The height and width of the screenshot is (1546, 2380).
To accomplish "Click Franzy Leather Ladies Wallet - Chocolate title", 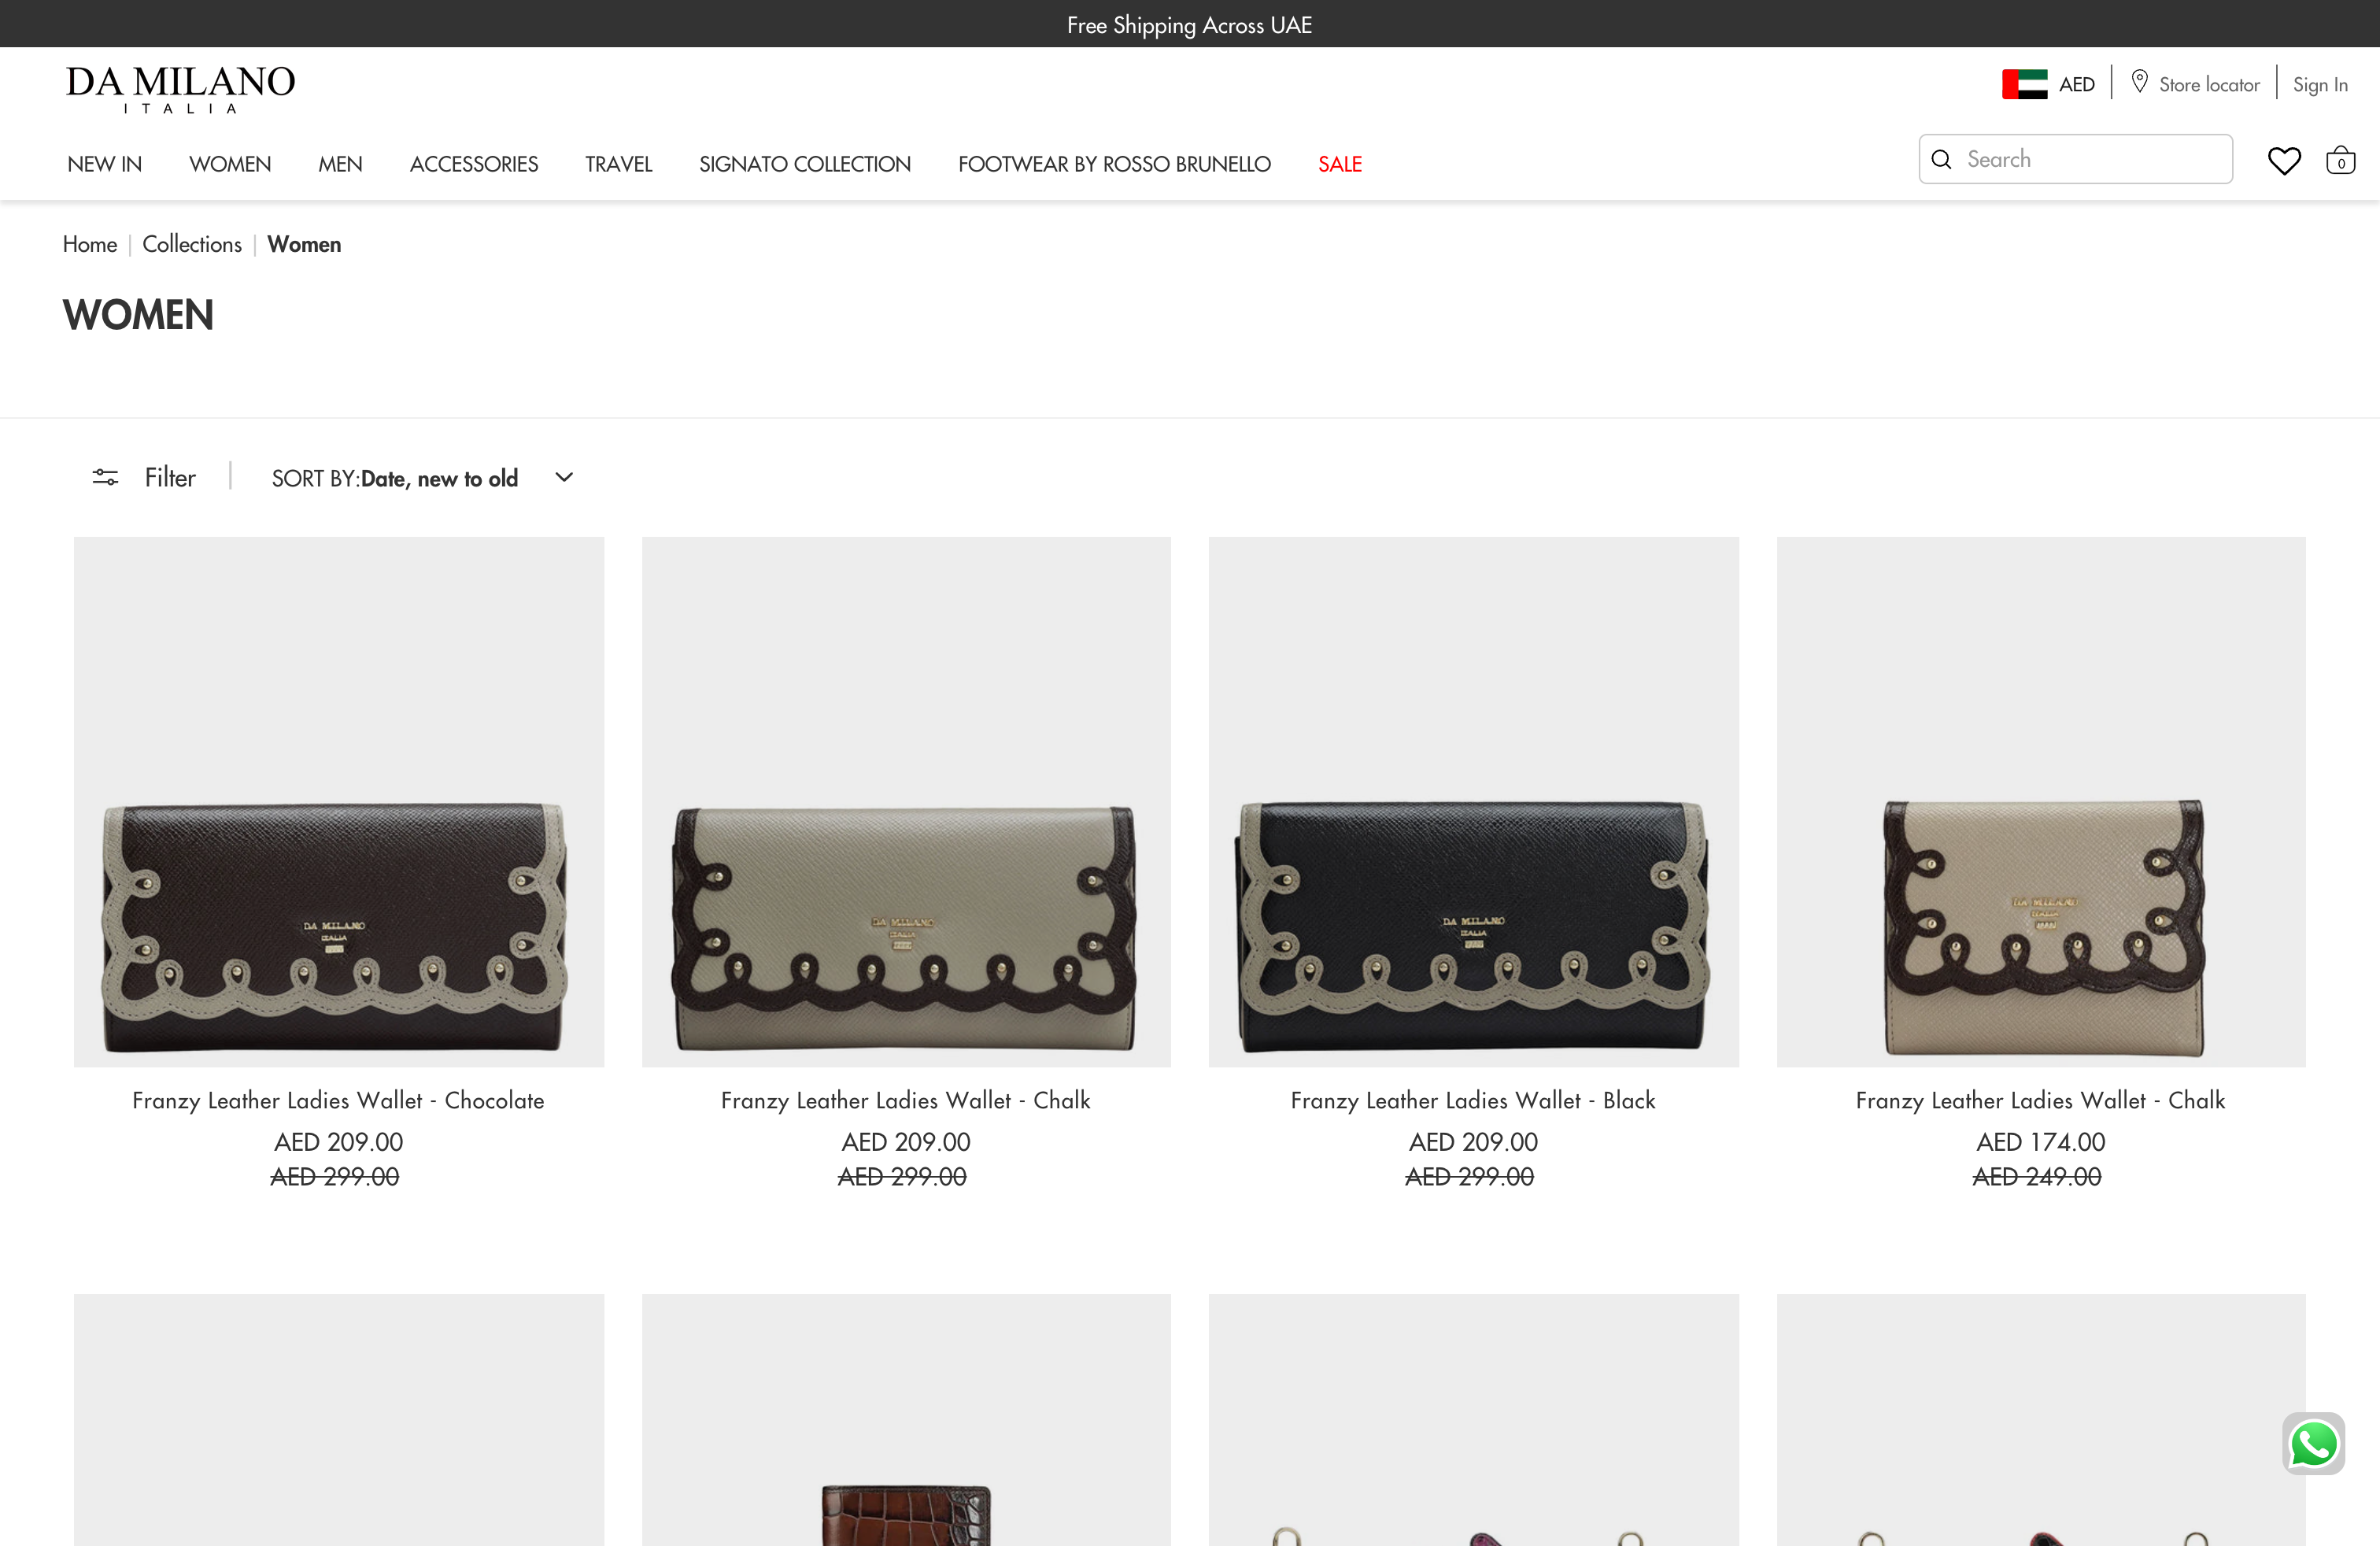I will 339,1100.
